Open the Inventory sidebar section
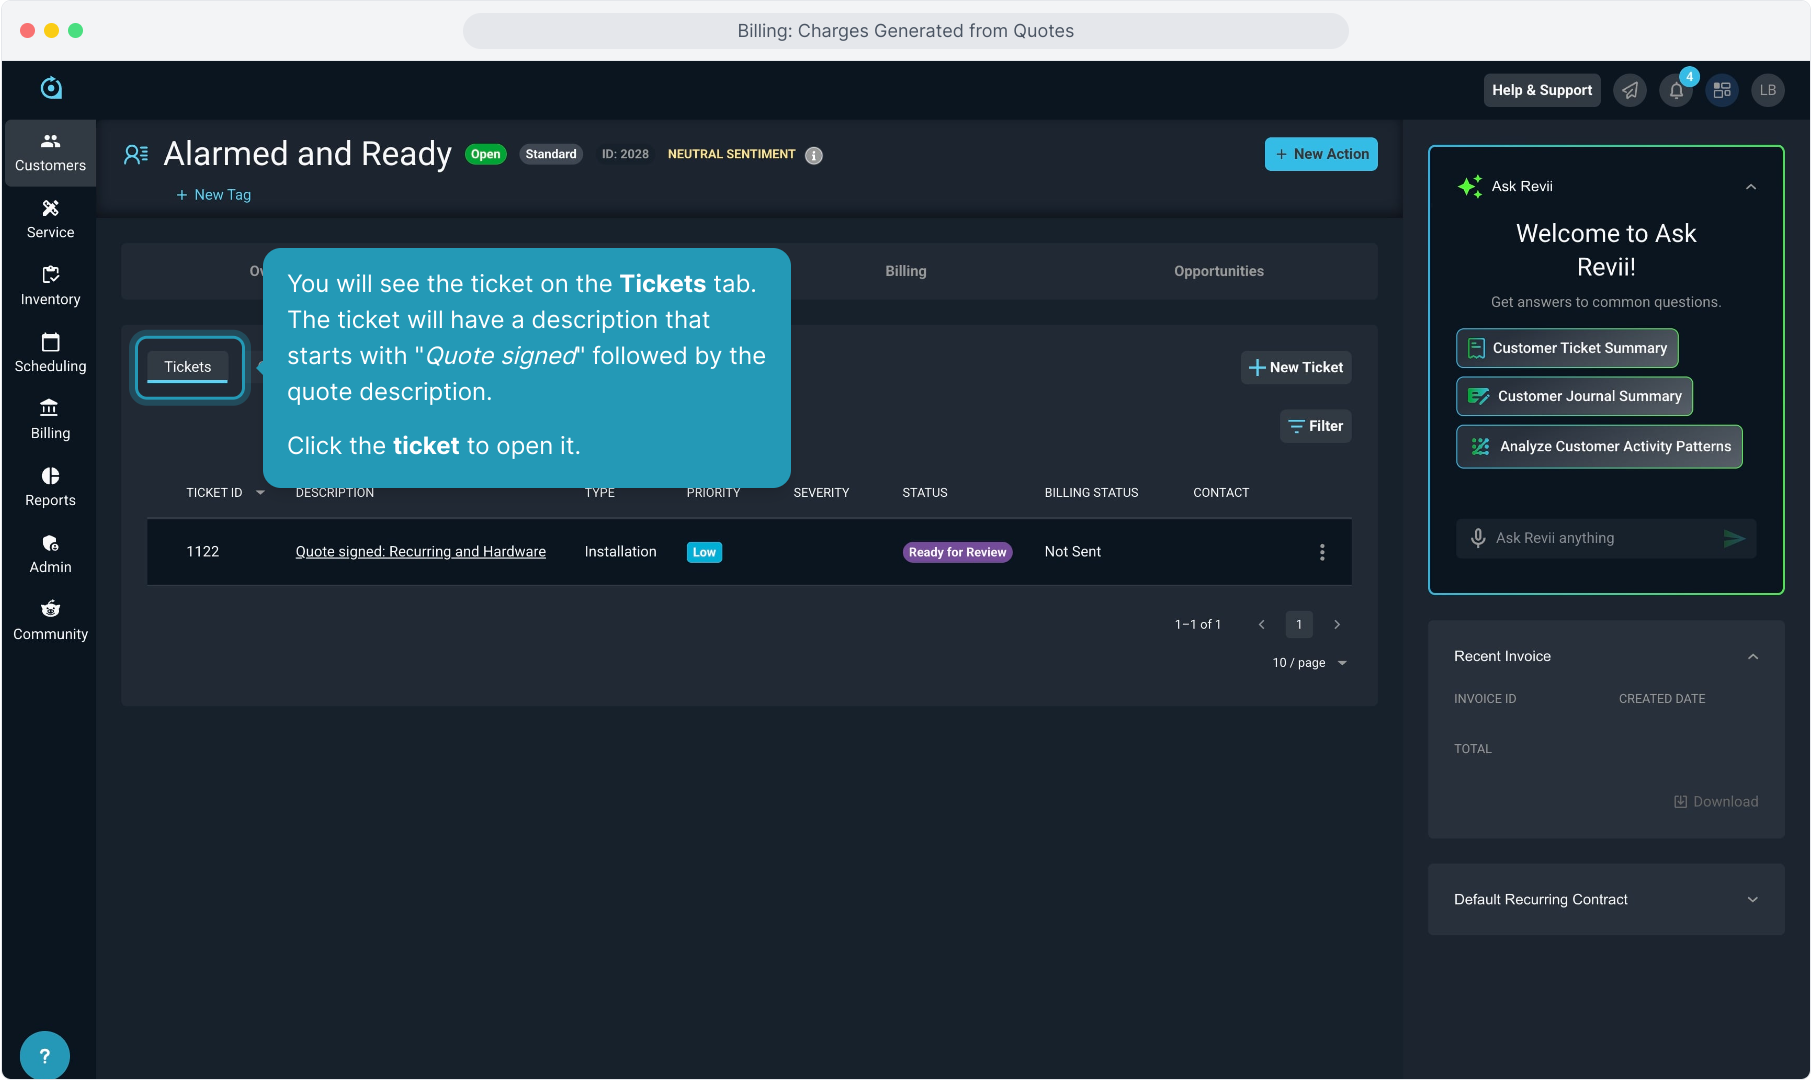 pyautogui.click(x=50, y=286)
